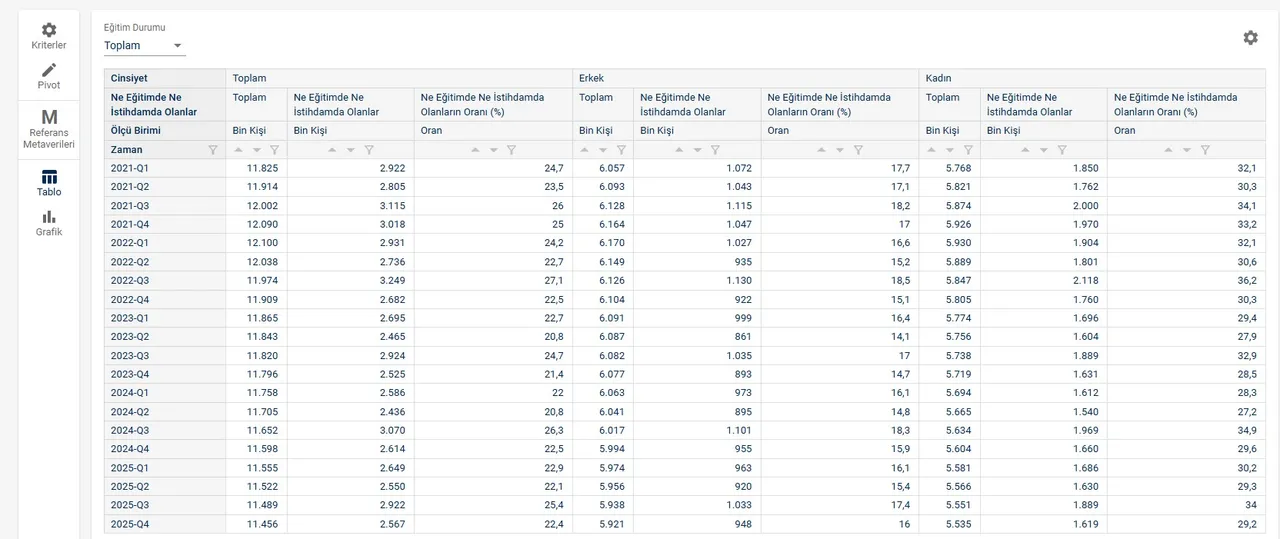Viewport: 1280px width, 539px height.
Task: Click the Kadın group header
Action: pyautogui.click(x=938, y=78)
